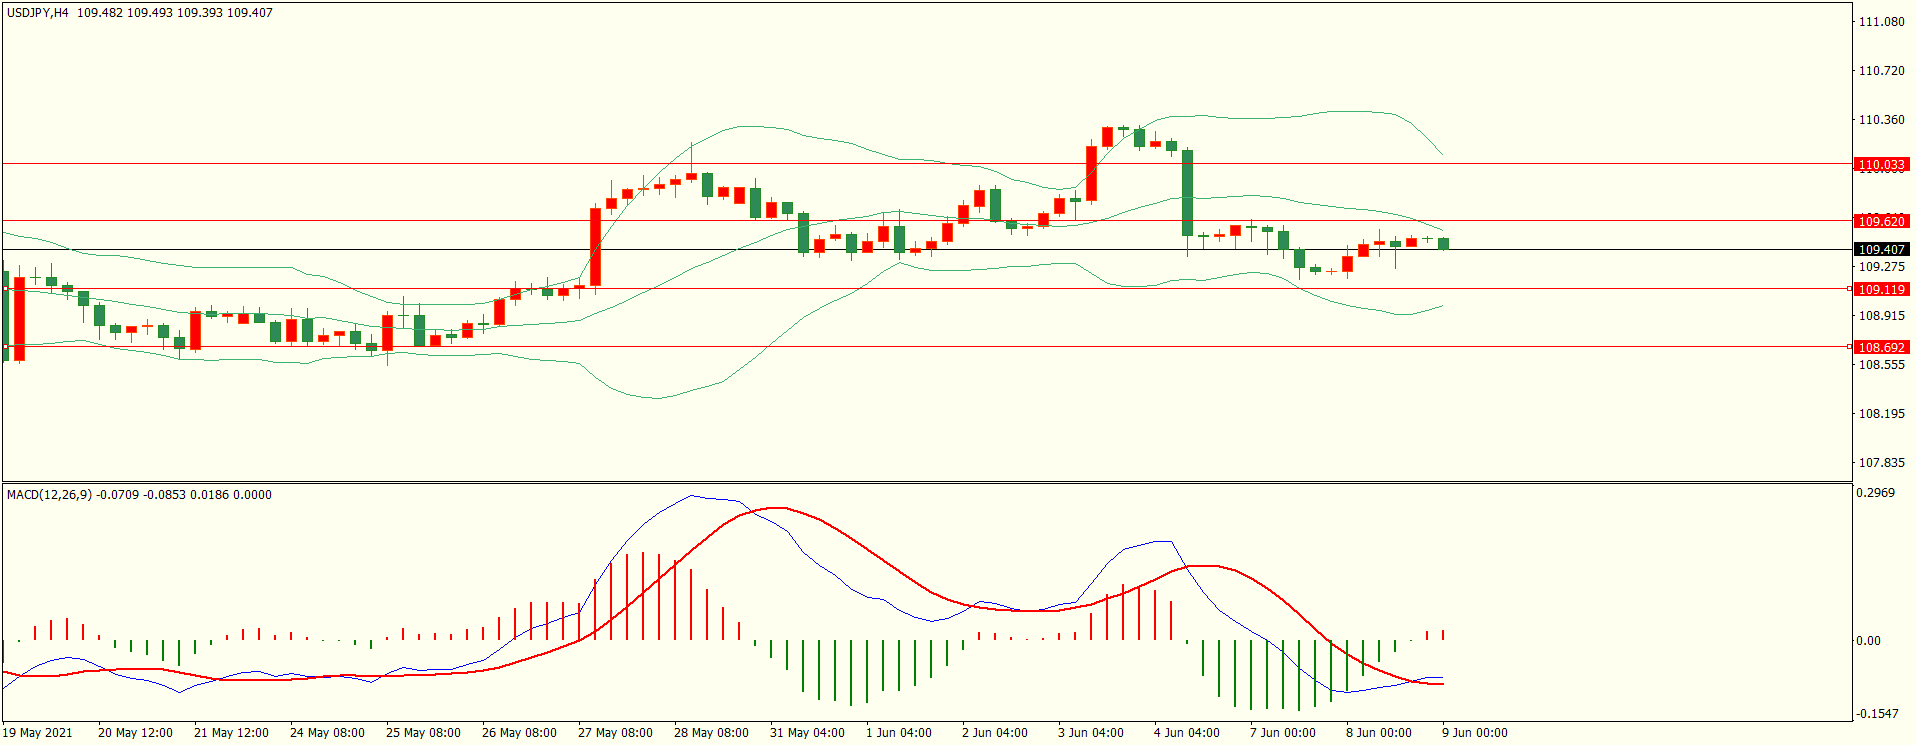Click the 4 Jun 04:00 time label
Image resolution: width=1916 pixels, height=745 pixels.
[1186, 733]
